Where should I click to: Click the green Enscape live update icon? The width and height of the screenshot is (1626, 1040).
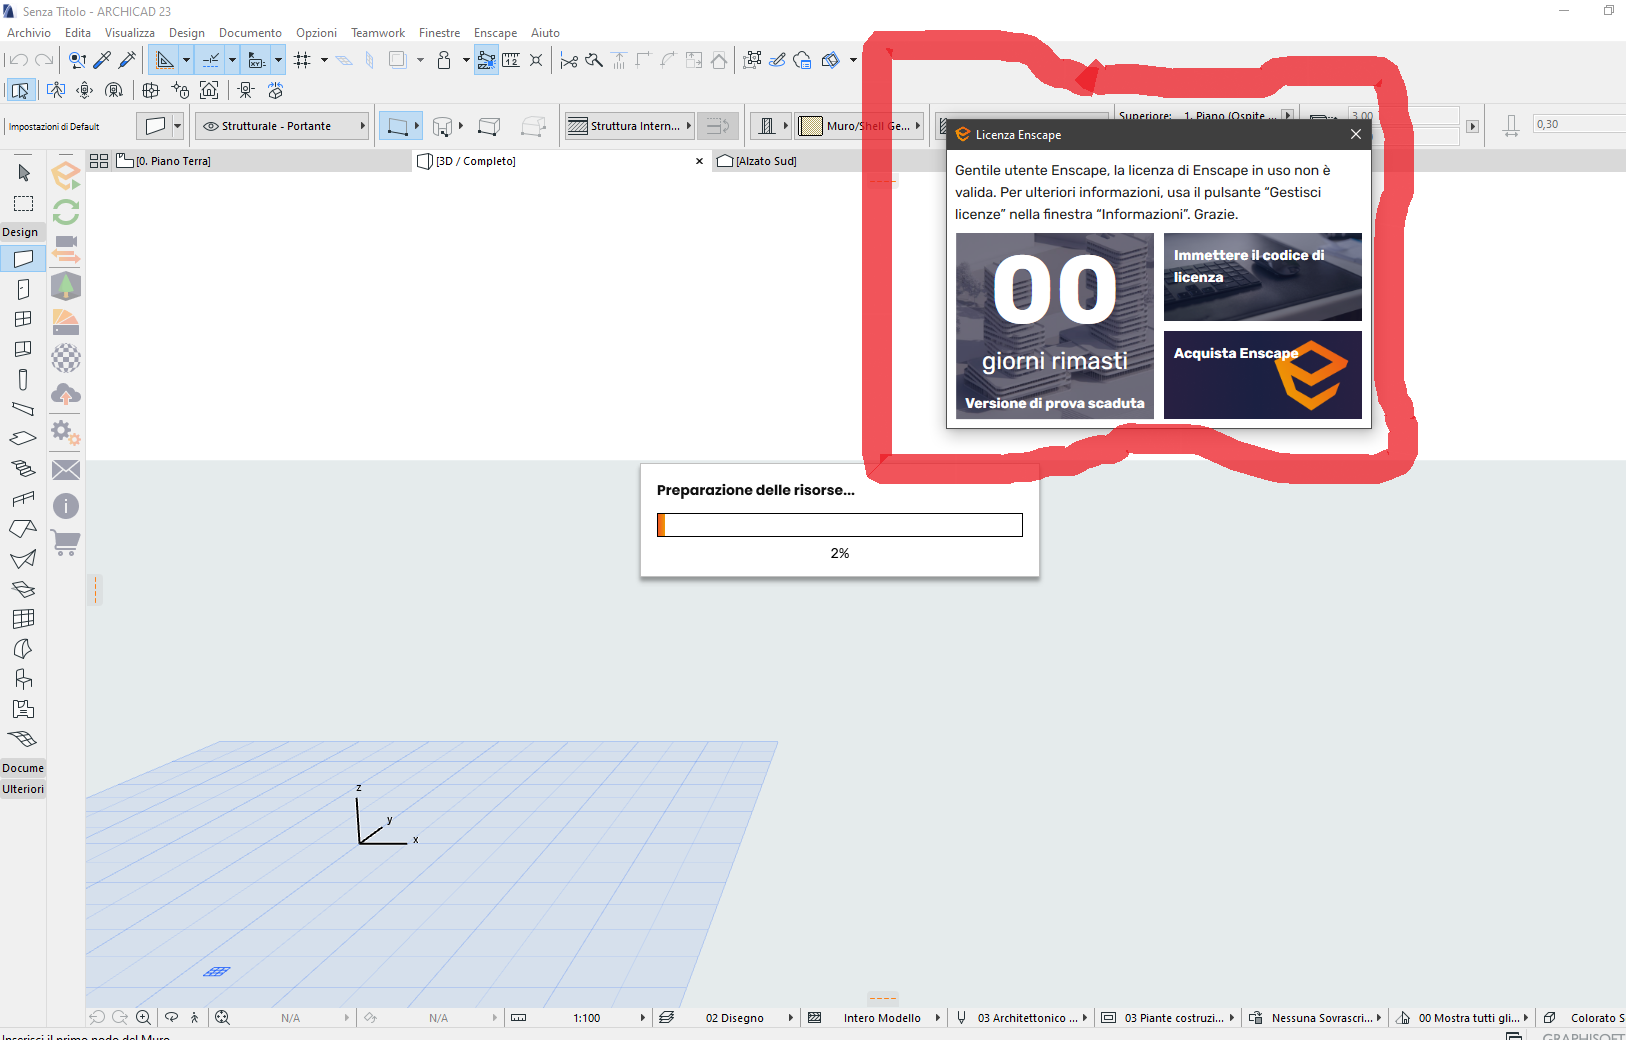tap(66, 212)
